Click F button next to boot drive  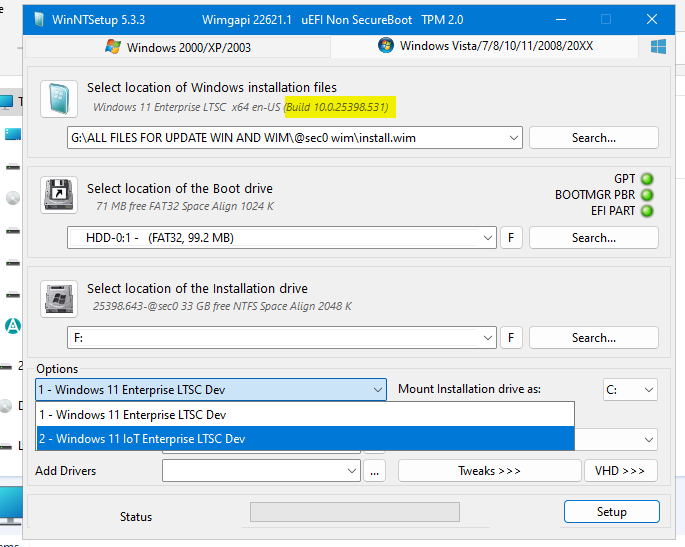(x=511, y=238)
